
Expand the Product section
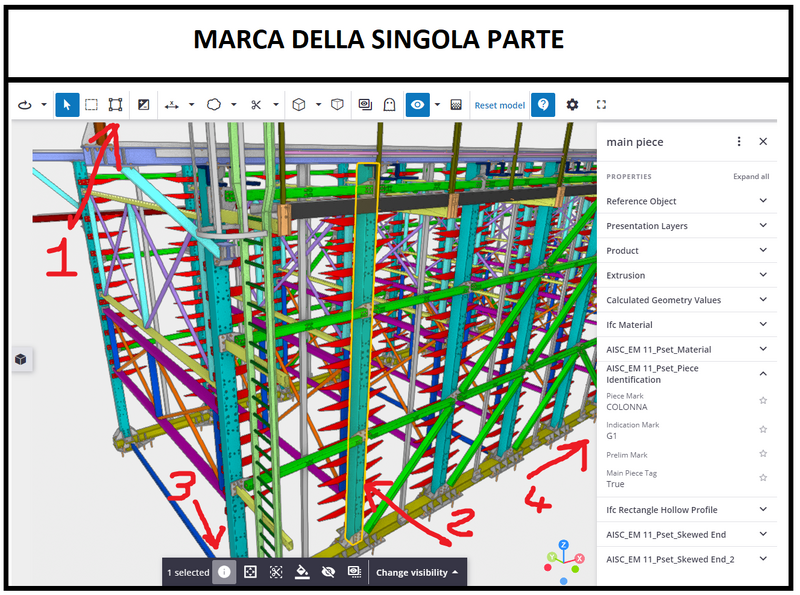(687, 251)
